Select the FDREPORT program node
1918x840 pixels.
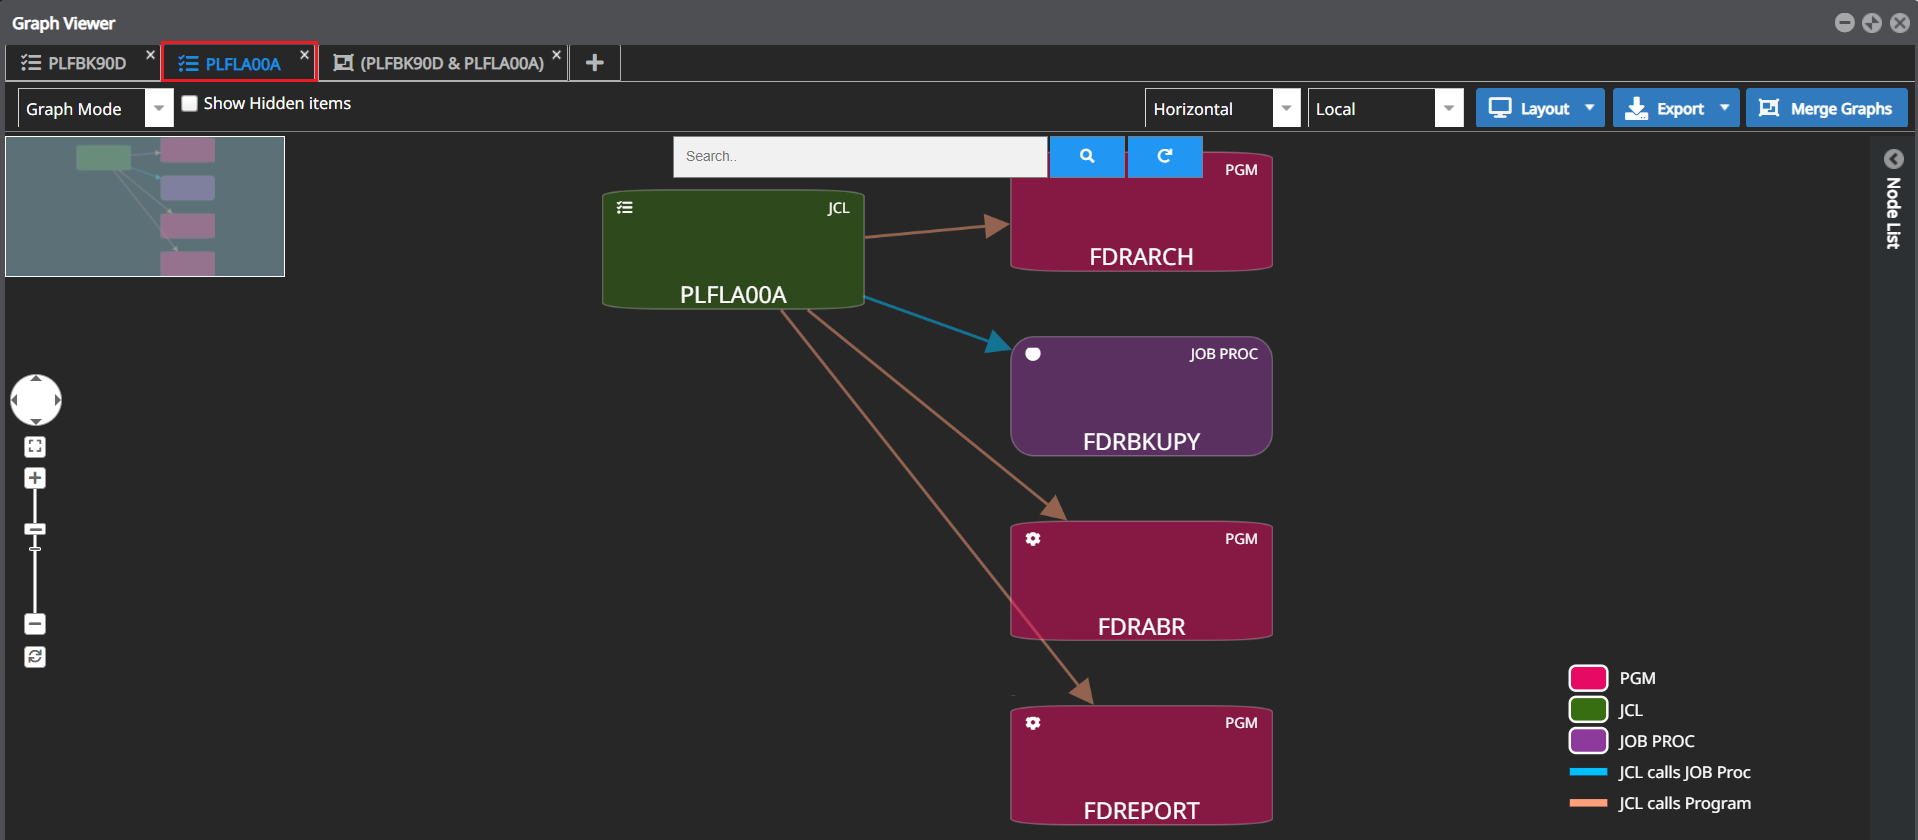coord(1141,765)
